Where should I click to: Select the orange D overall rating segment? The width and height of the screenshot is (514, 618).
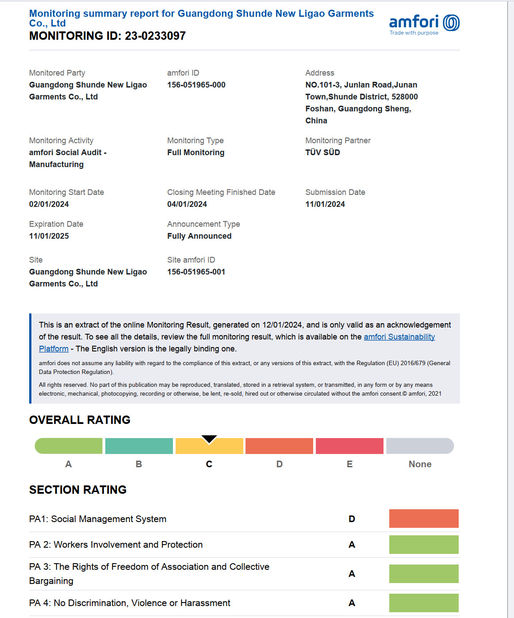click(279, 446)
